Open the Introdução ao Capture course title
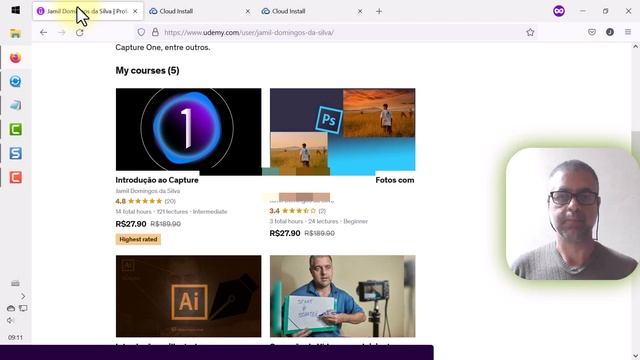Viewport: 640px width, 360px height. [157, 180]
